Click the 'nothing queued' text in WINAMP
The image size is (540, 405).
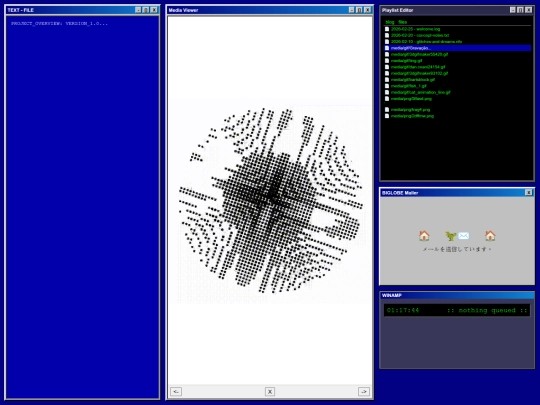coord(487,310)
